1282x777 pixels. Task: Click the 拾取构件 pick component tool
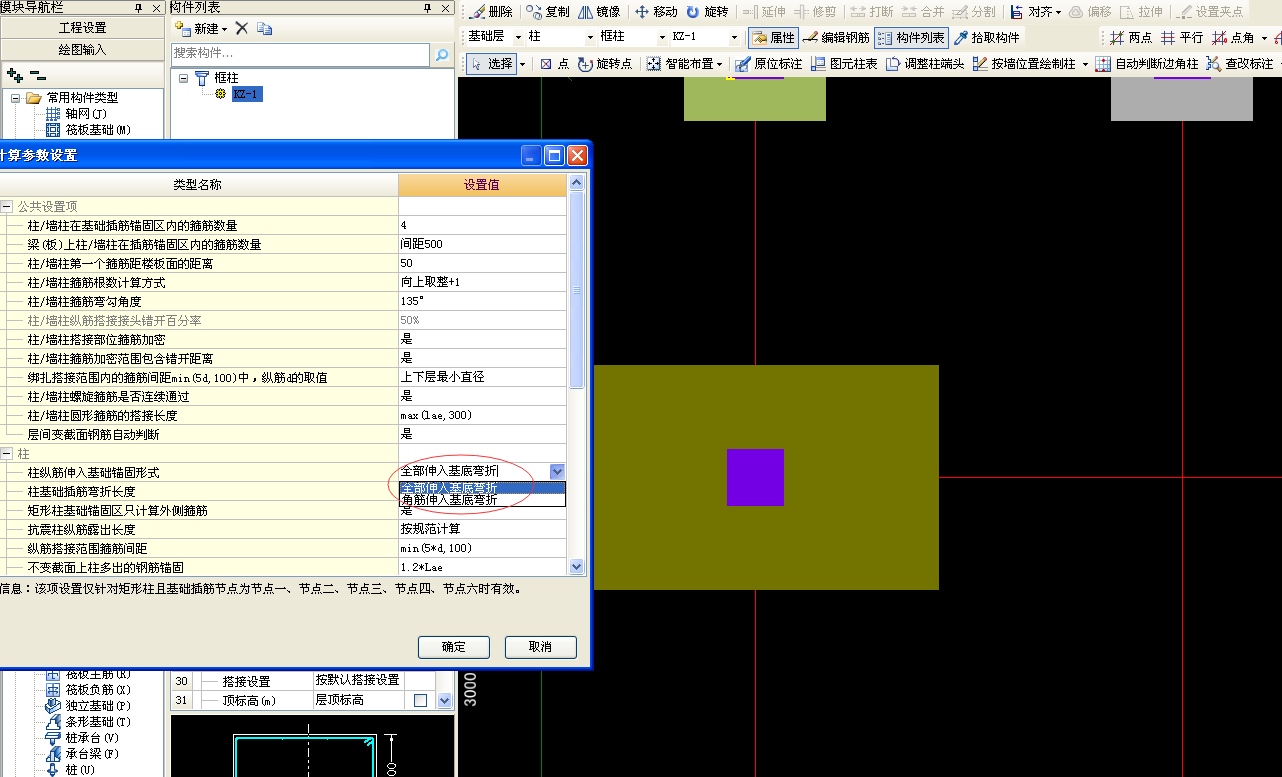[x=986, y=38]
